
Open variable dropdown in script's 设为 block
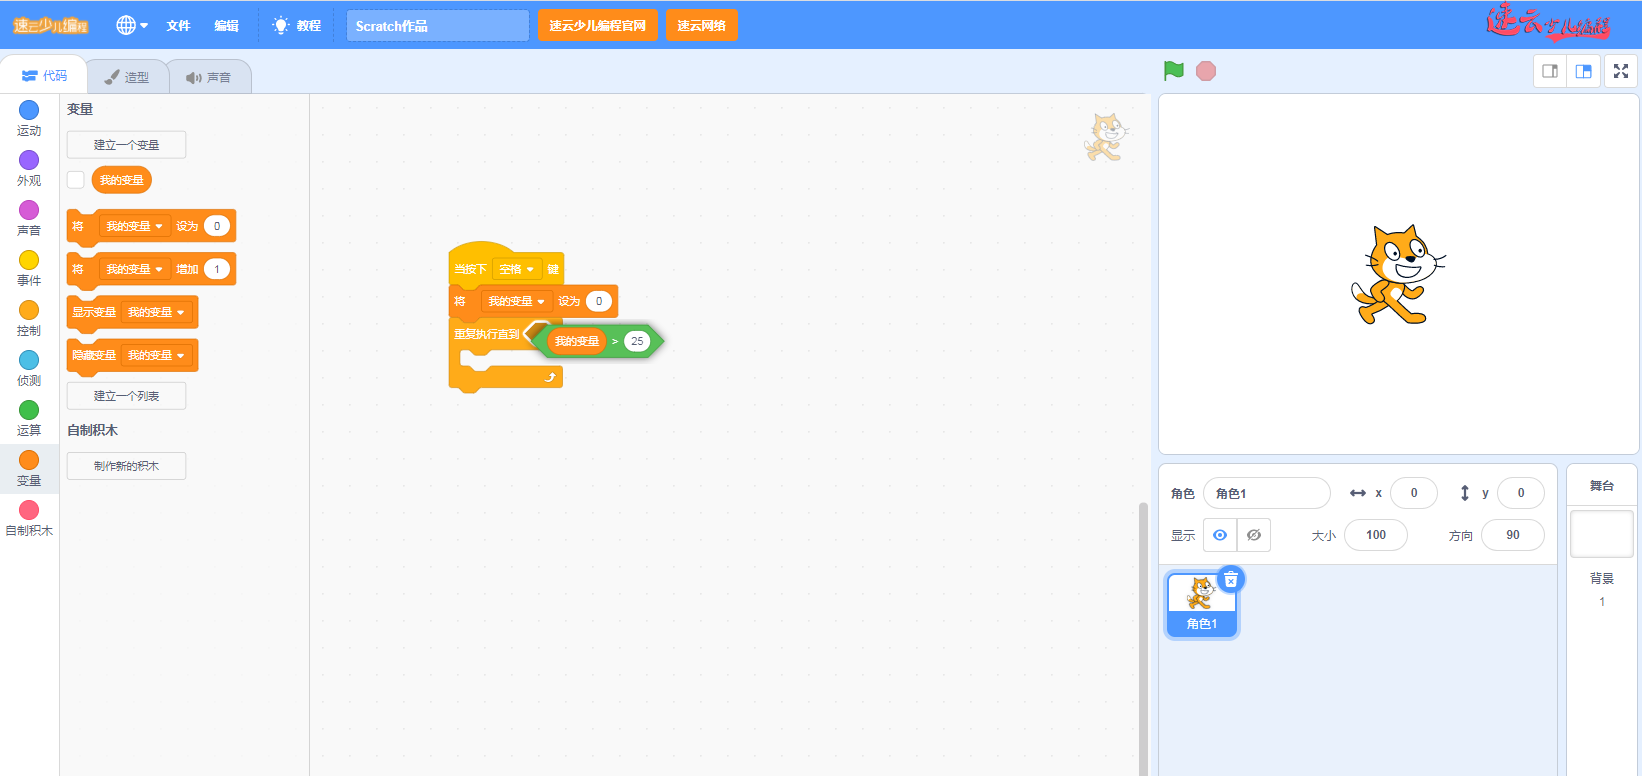coord(516,301)
